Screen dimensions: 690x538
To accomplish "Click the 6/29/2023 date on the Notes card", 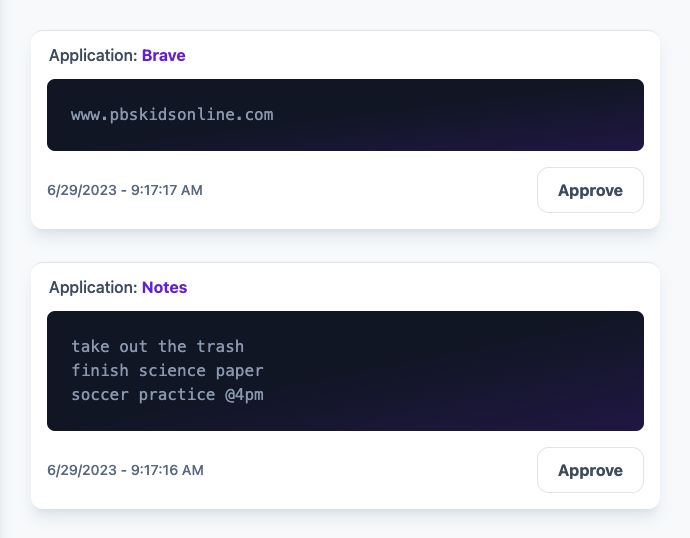I will click(83, 470).
